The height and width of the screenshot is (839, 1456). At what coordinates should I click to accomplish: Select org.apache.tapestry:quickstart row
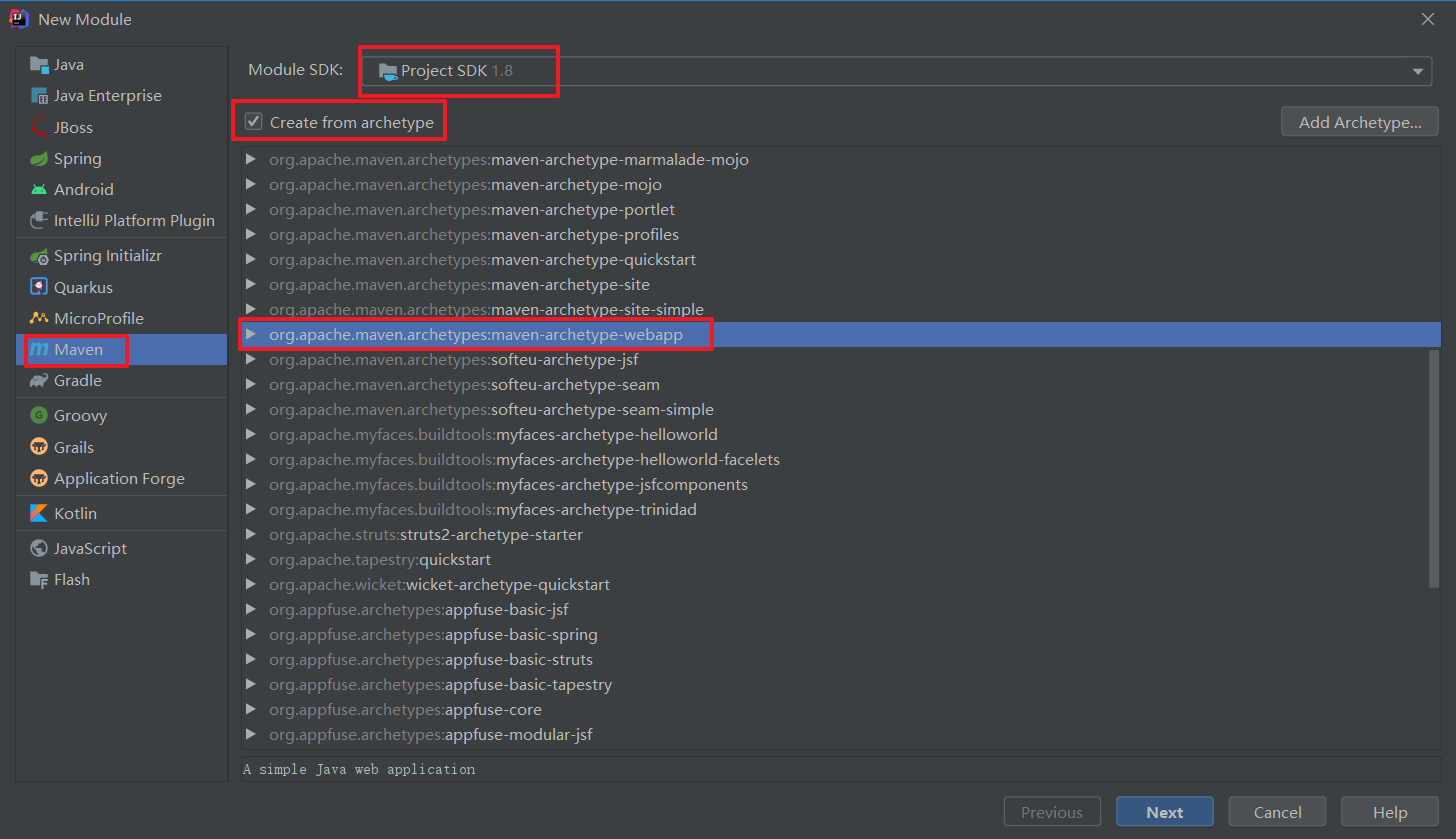841,560
